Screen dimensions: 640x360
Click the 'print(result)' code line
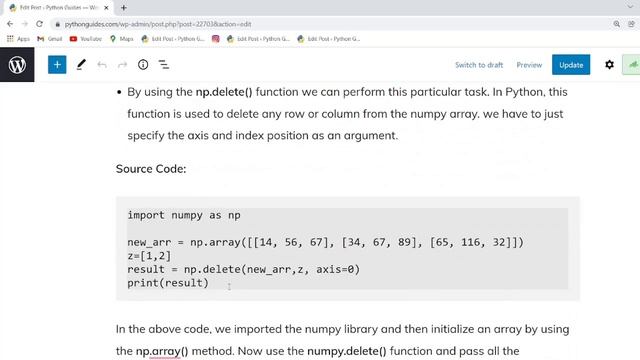pos(168,283)
